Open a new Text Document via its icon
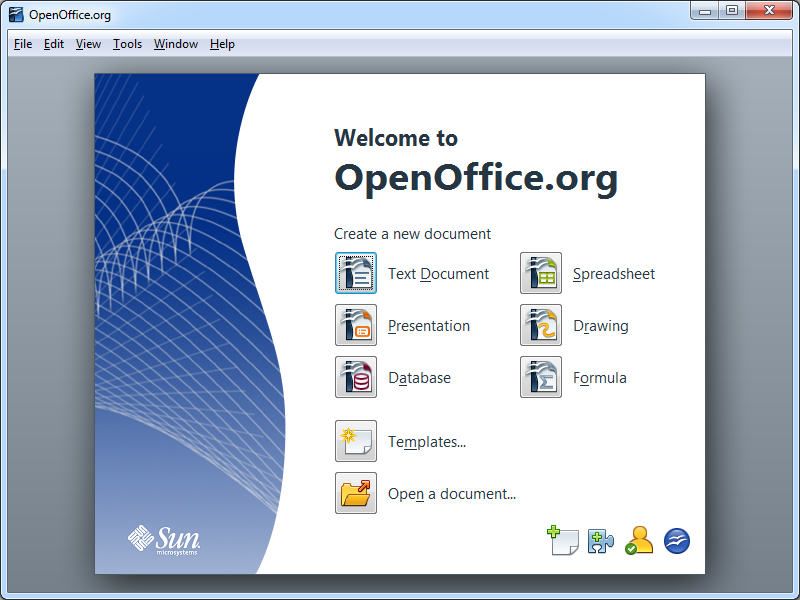Viewport: 800px width, 600px height. pos(356,273)
